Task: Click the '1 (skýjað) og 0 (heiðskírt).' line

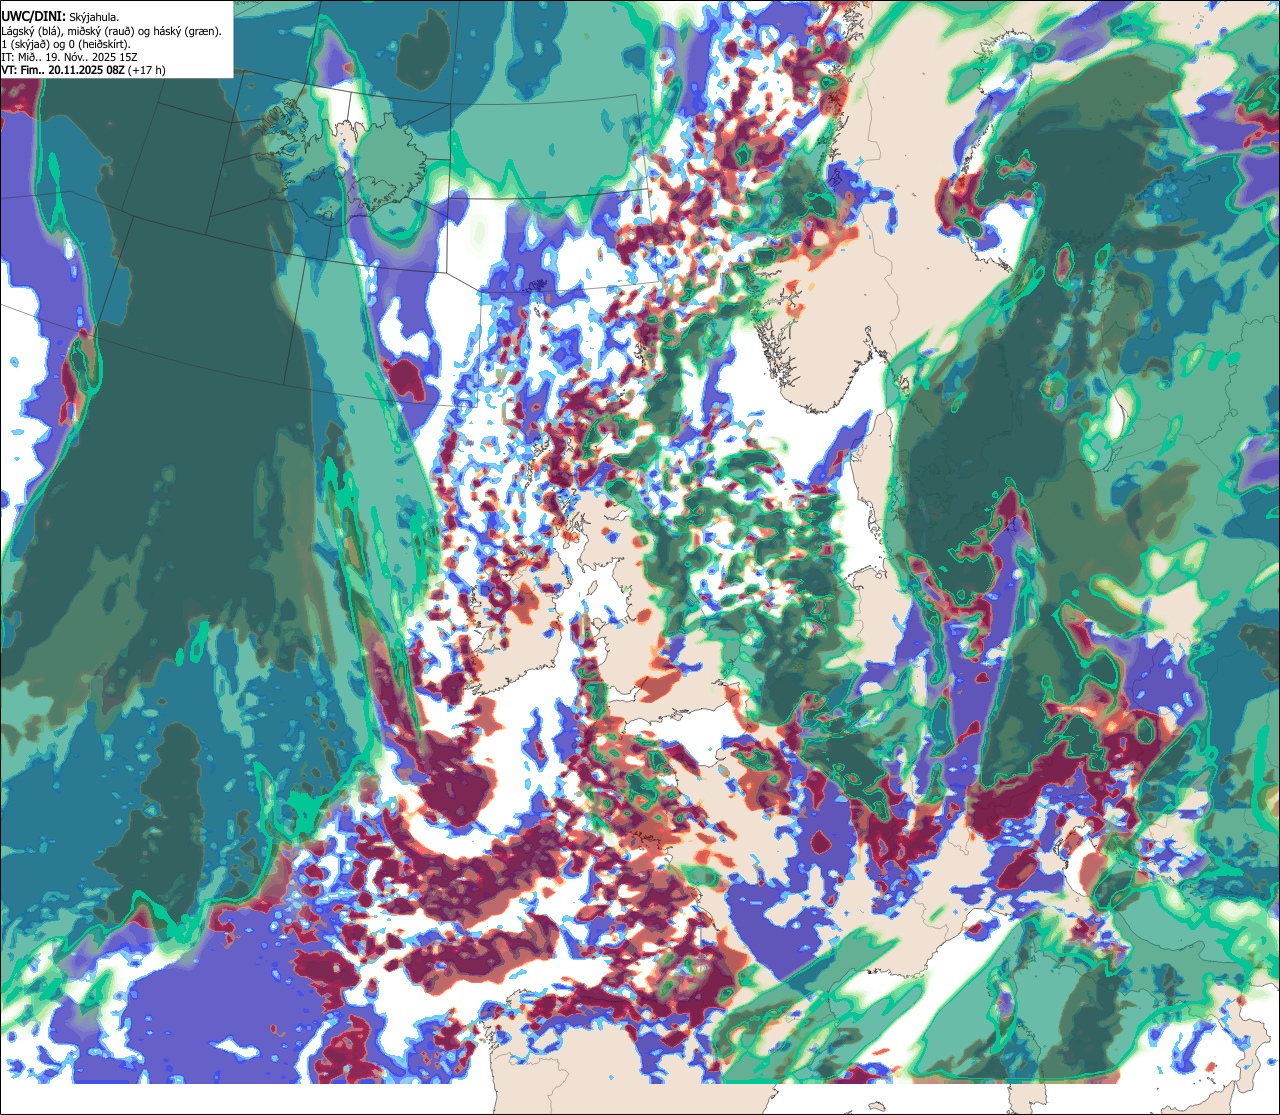Action: click(66, 44)
